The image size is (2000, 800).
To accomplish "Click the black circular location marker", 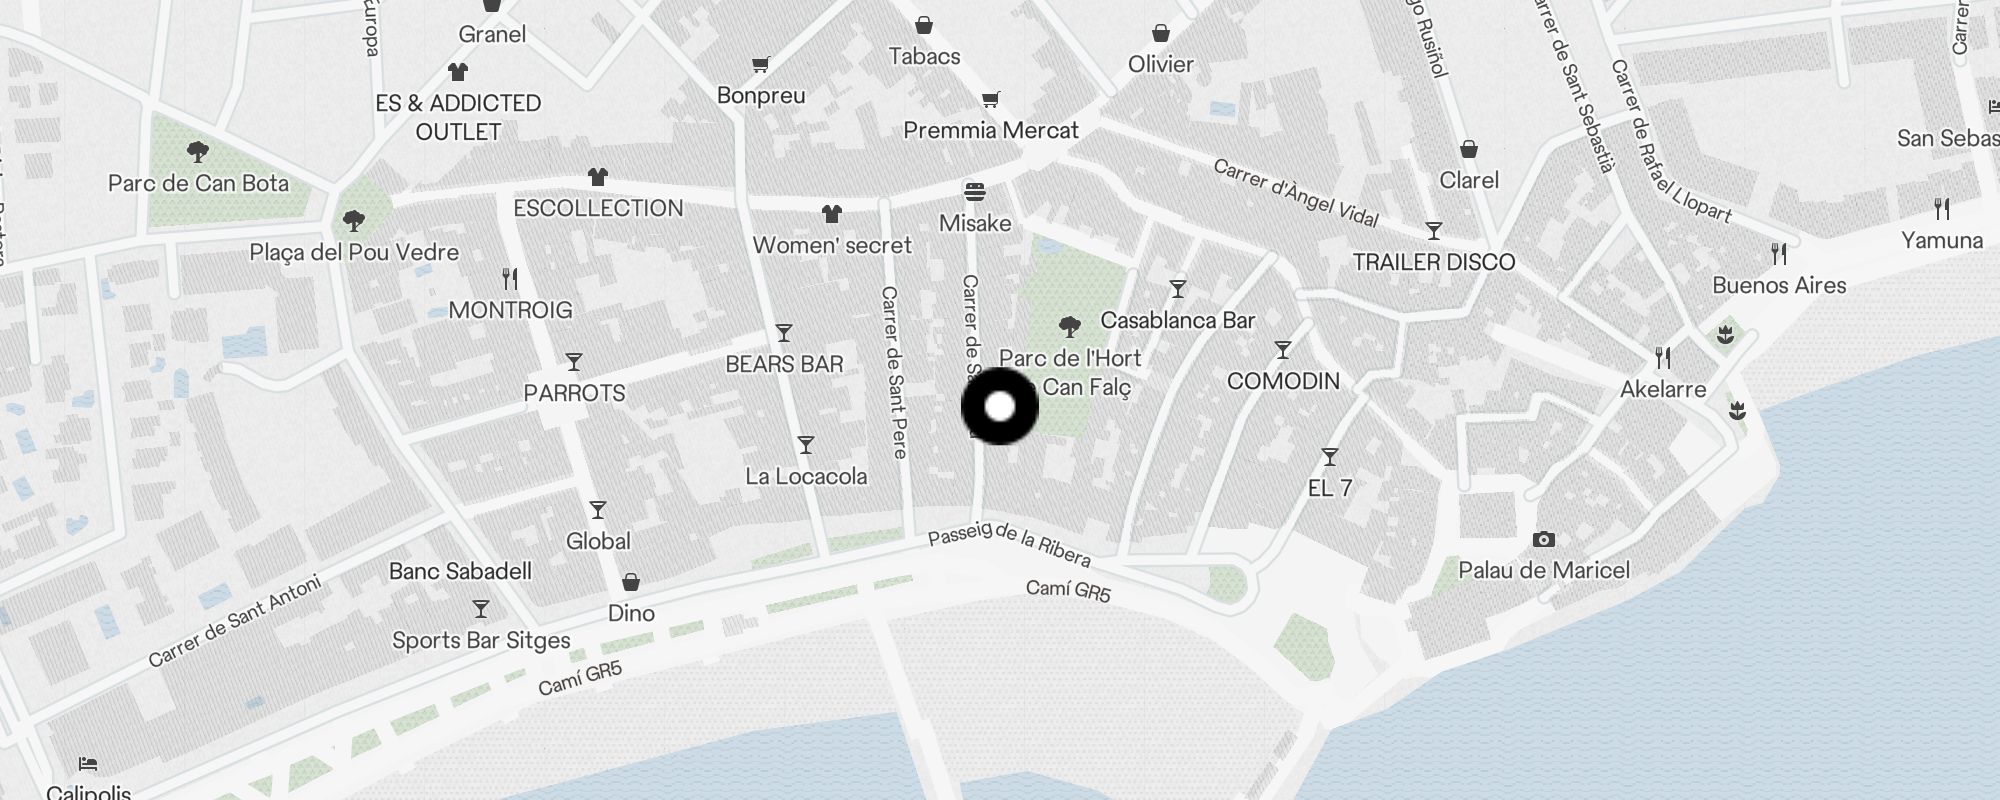I will pos(1000,407).
